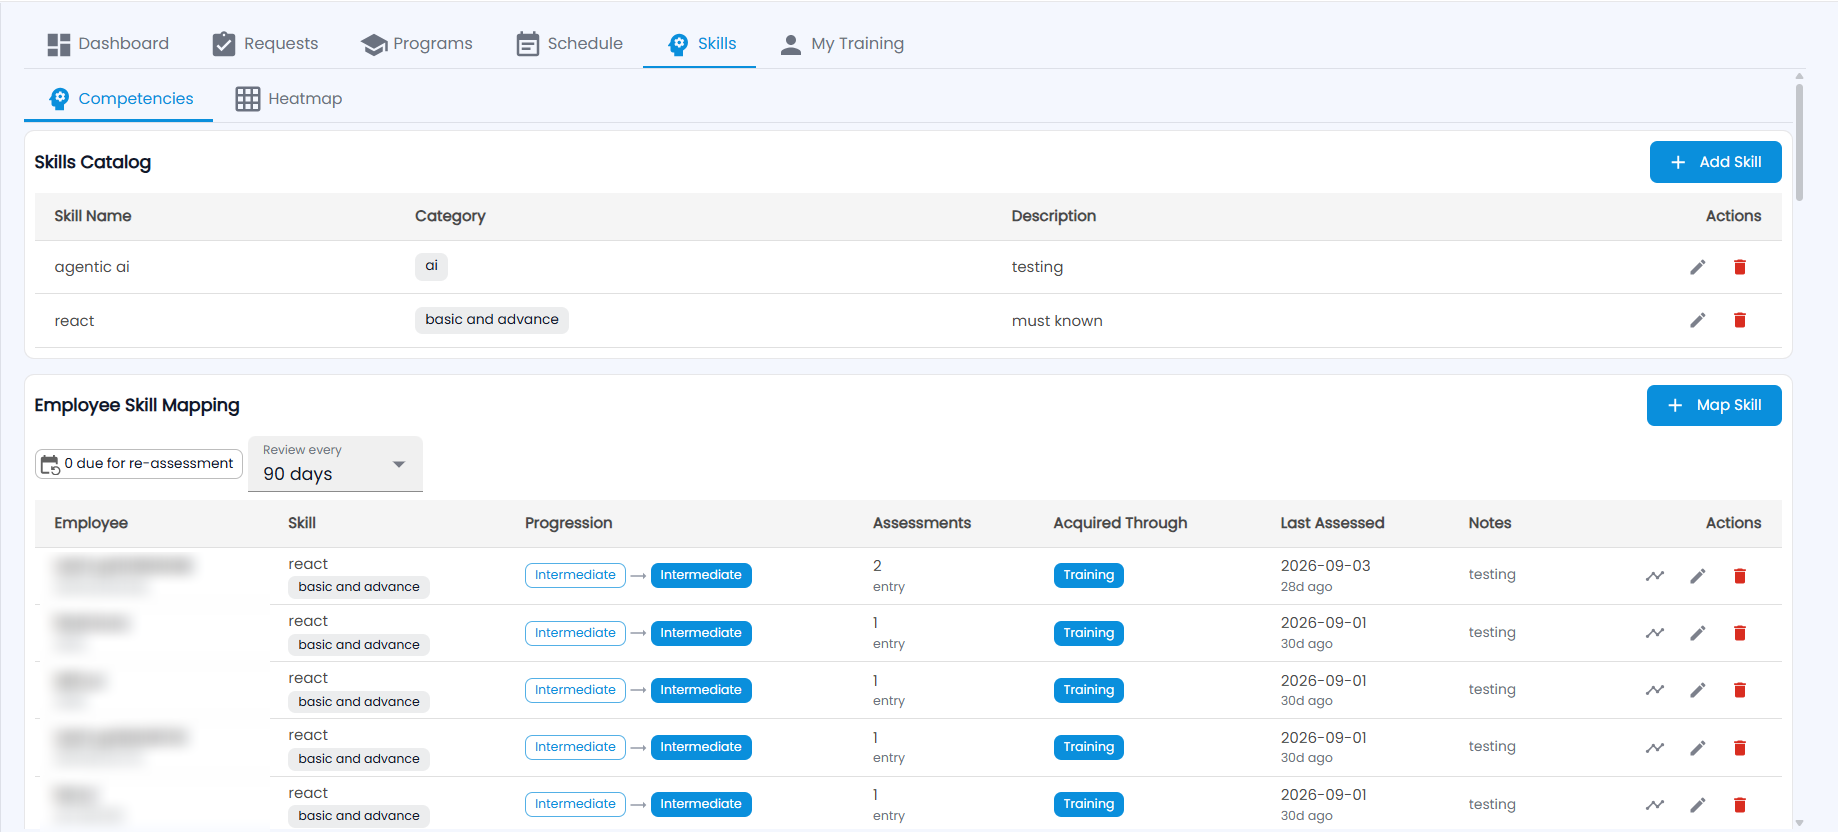Image resolution: width=1838 pixels, height=832 pixels.
Task: Go to the Requests tab
Action: [x=265, y=44]
